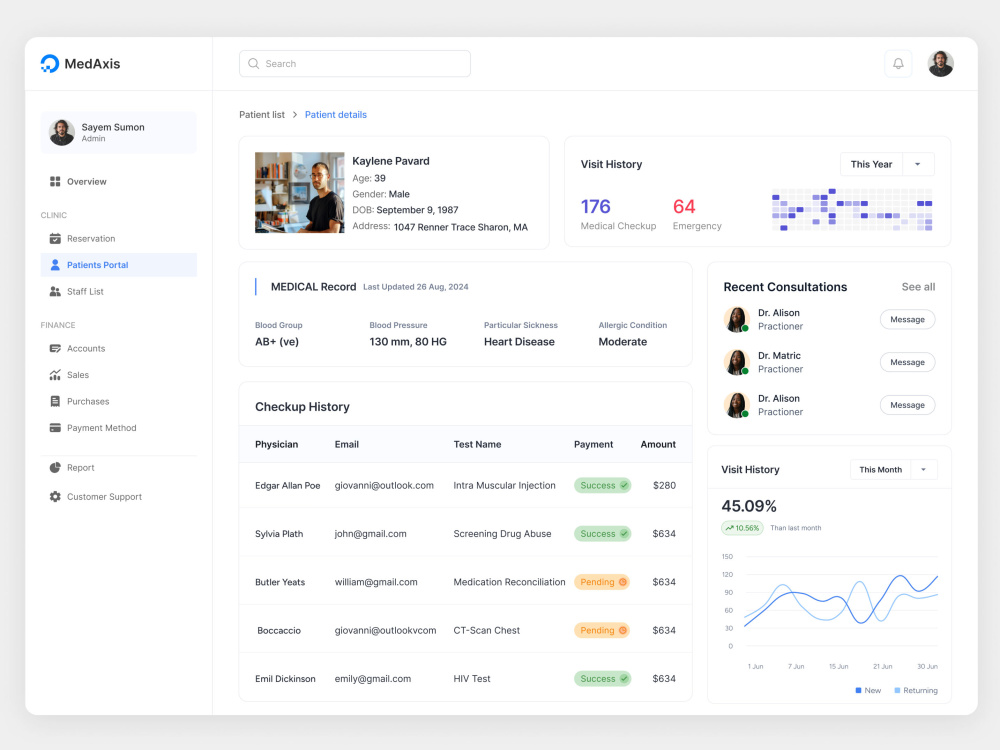1000x750 pixels.
Task: Click the Reservation calendar icon
Action: [x=55, y=239]
